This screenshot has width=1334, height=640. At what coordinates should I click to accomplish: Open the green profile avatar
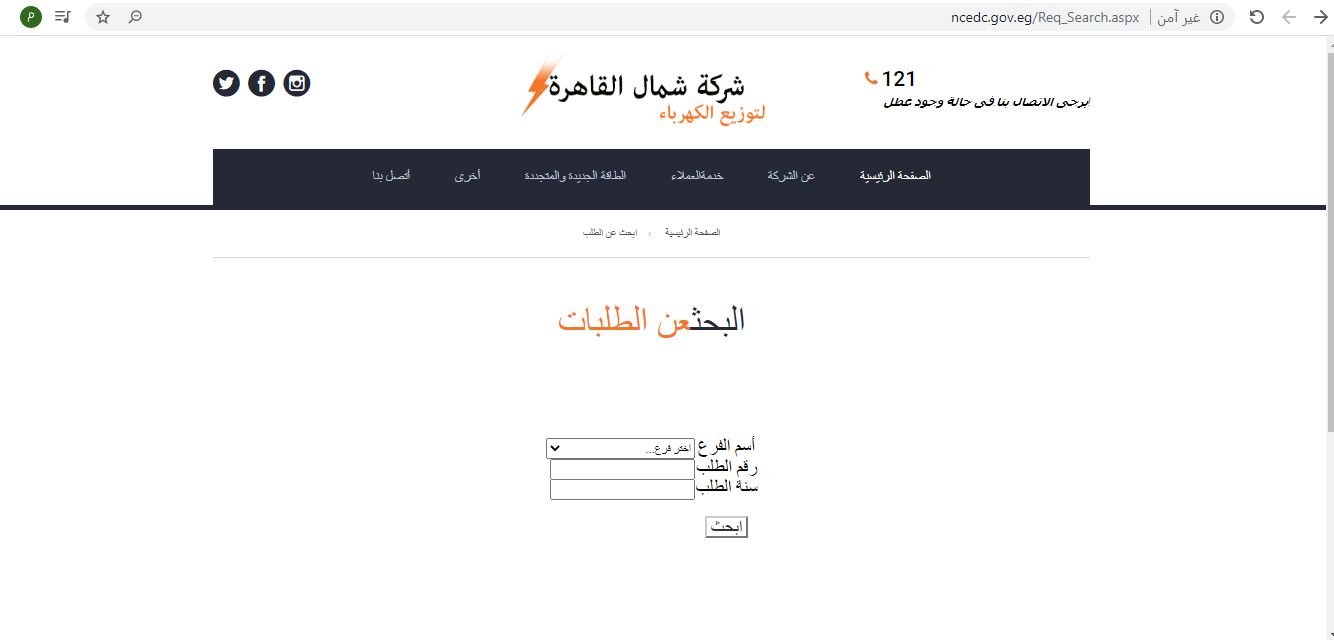[x=31, y=17]
